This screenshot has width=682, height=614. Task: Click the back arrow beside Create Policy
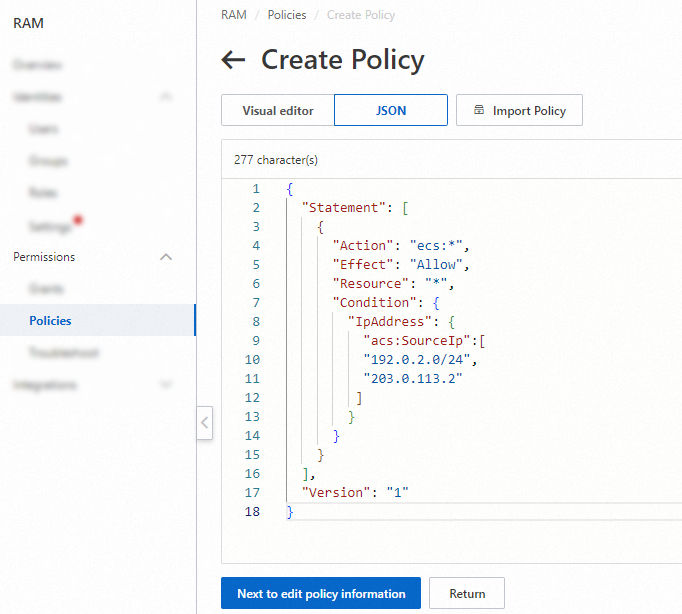(234, 60)
